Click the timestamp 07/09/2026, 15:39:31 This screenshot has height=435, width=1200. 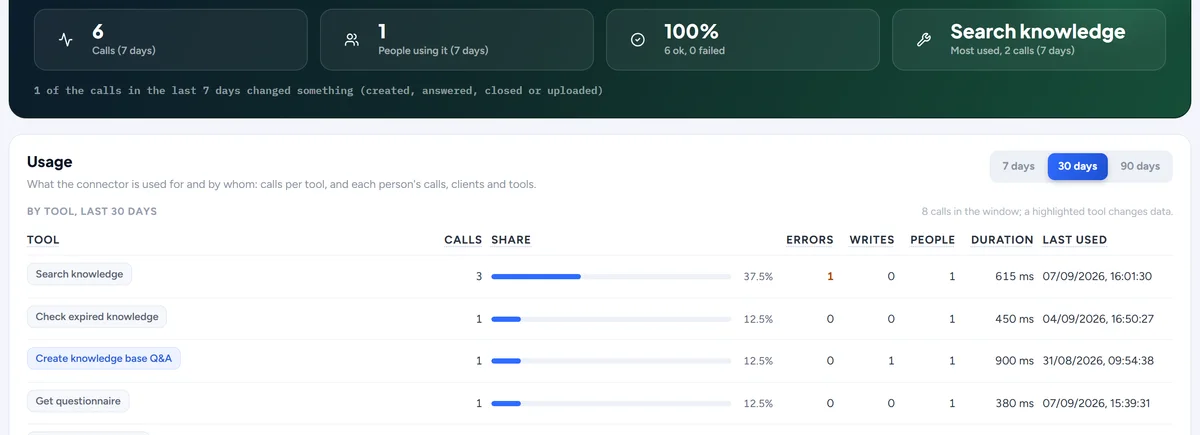point(1097,403)
